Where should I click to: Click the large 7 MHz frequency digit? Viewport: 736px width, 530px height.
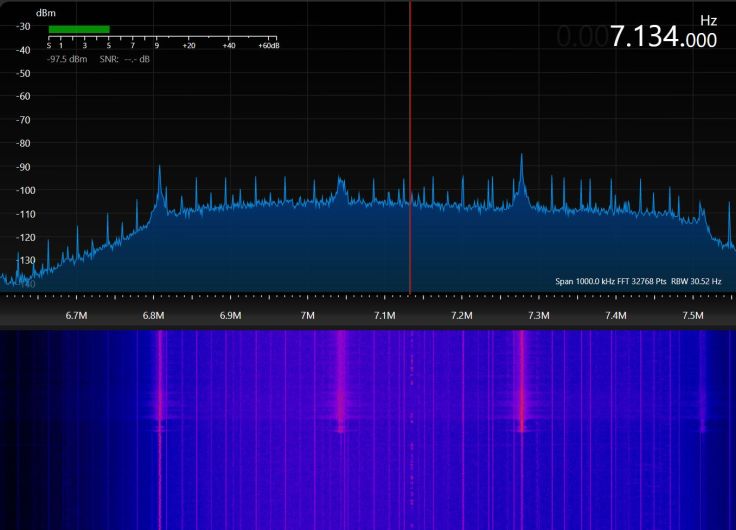619,38
